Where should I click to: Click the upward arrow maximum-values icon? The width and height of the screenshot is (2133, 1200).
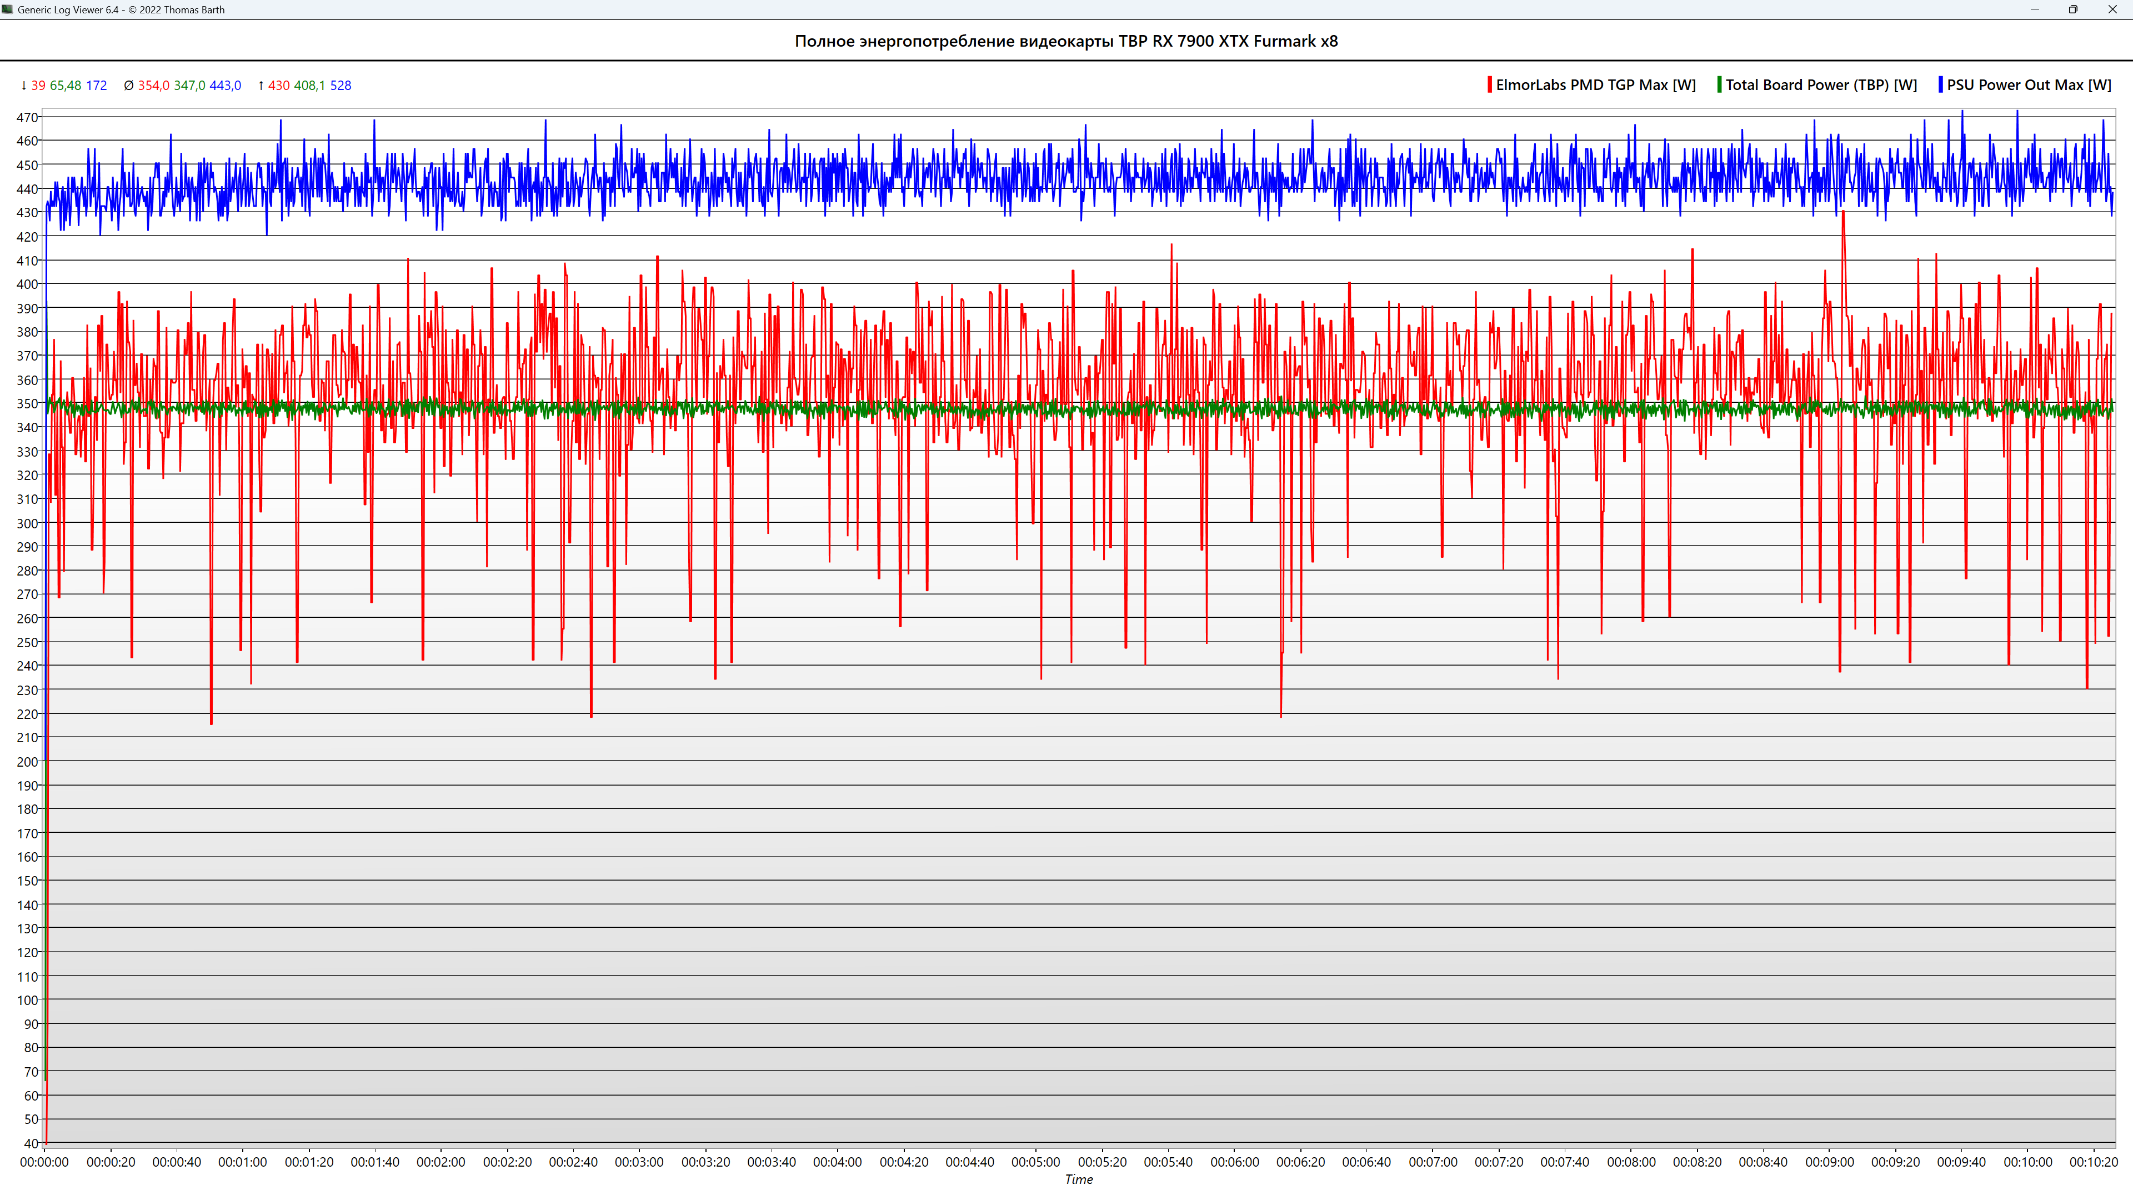click(x=261, y=86)
